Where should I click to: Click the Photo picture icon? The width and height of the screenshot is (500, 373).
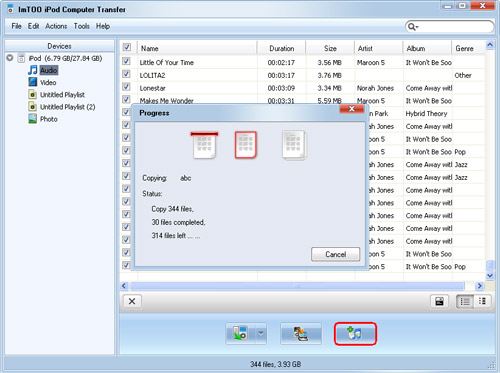(33, 119)
